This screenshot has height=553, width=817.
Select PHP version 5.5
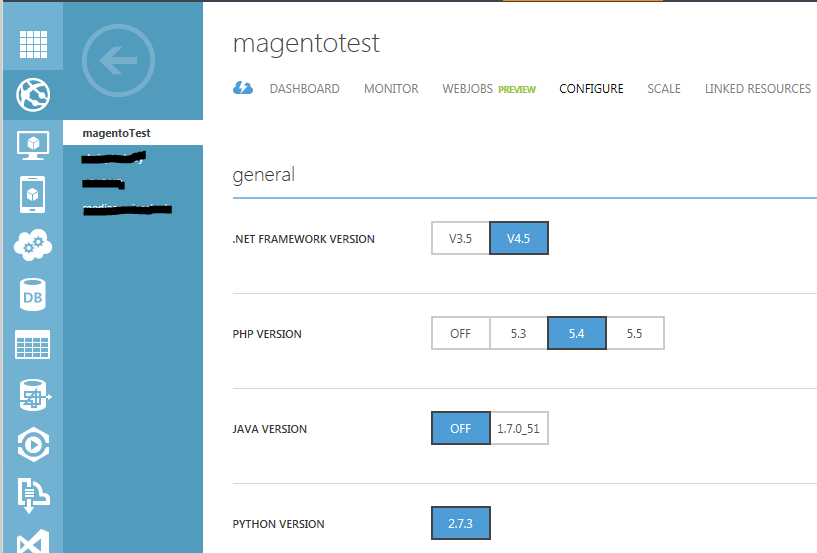(635, 333)
